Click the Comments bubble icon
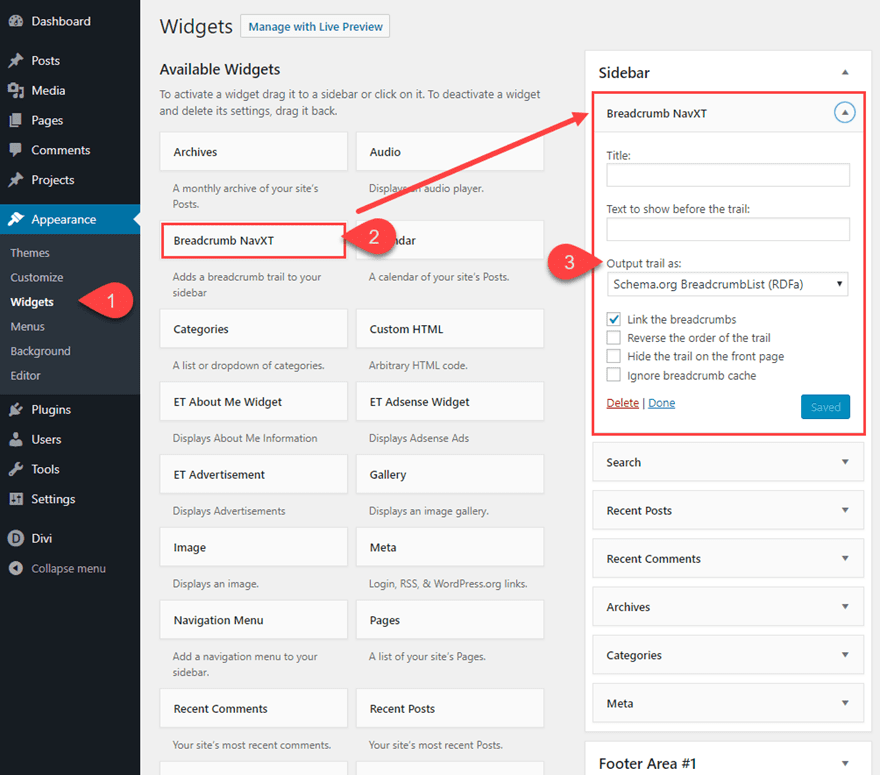The image size is (880, 775). (x=16, y=150)
